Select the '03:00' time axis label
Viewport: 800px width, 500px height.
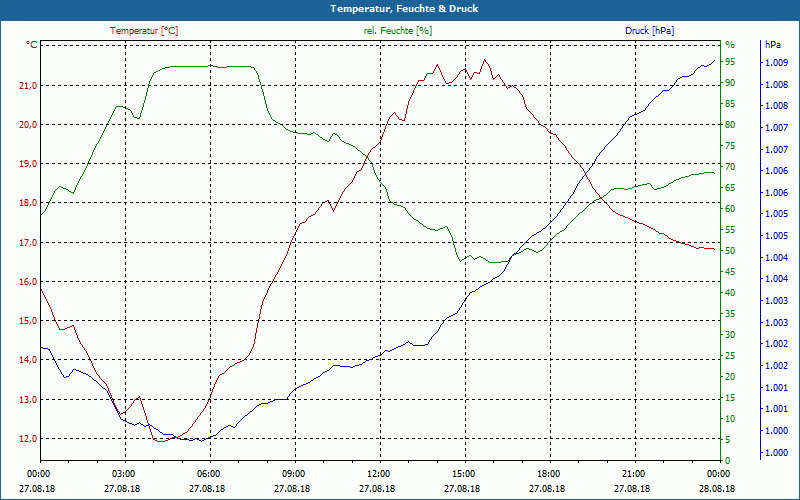pos(123,473)
